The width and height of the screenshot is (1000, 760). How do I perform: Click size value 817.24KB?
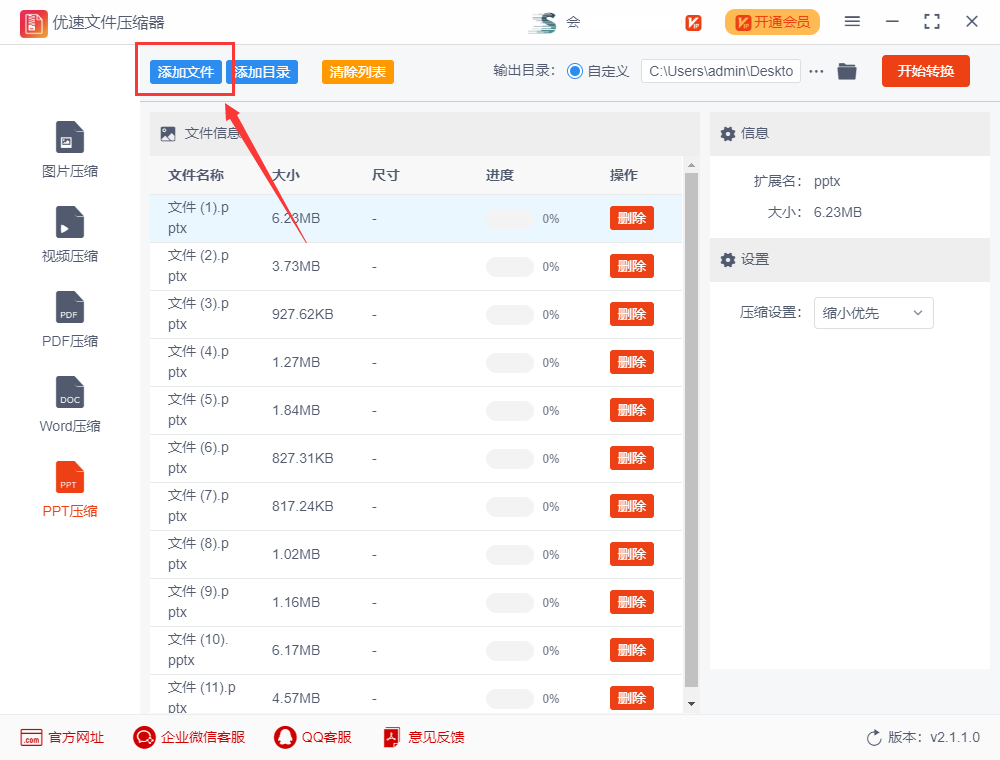pyautogui.click(x=302, y=506)
